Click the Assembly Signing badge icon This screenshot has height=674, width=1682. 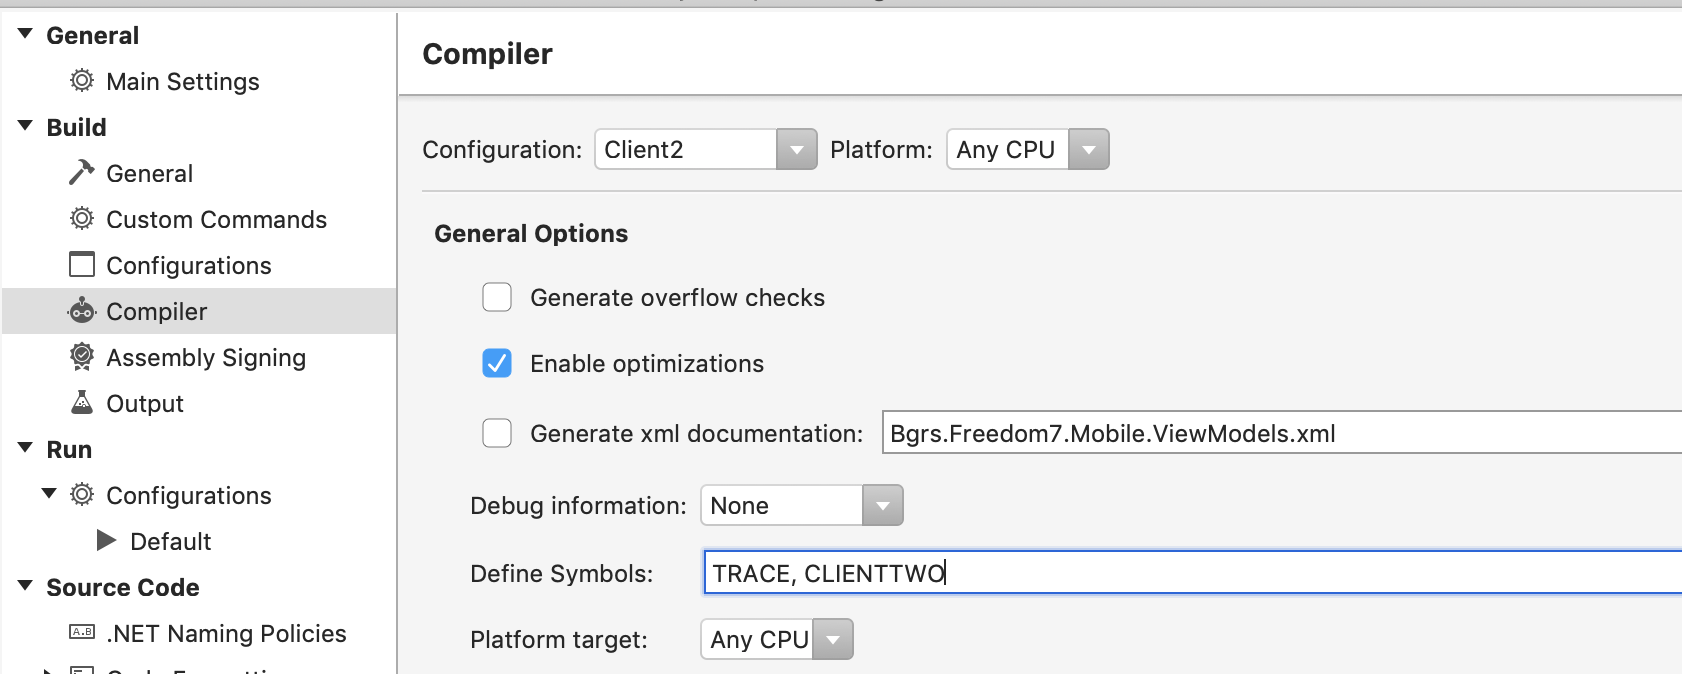tap(82, 357)
